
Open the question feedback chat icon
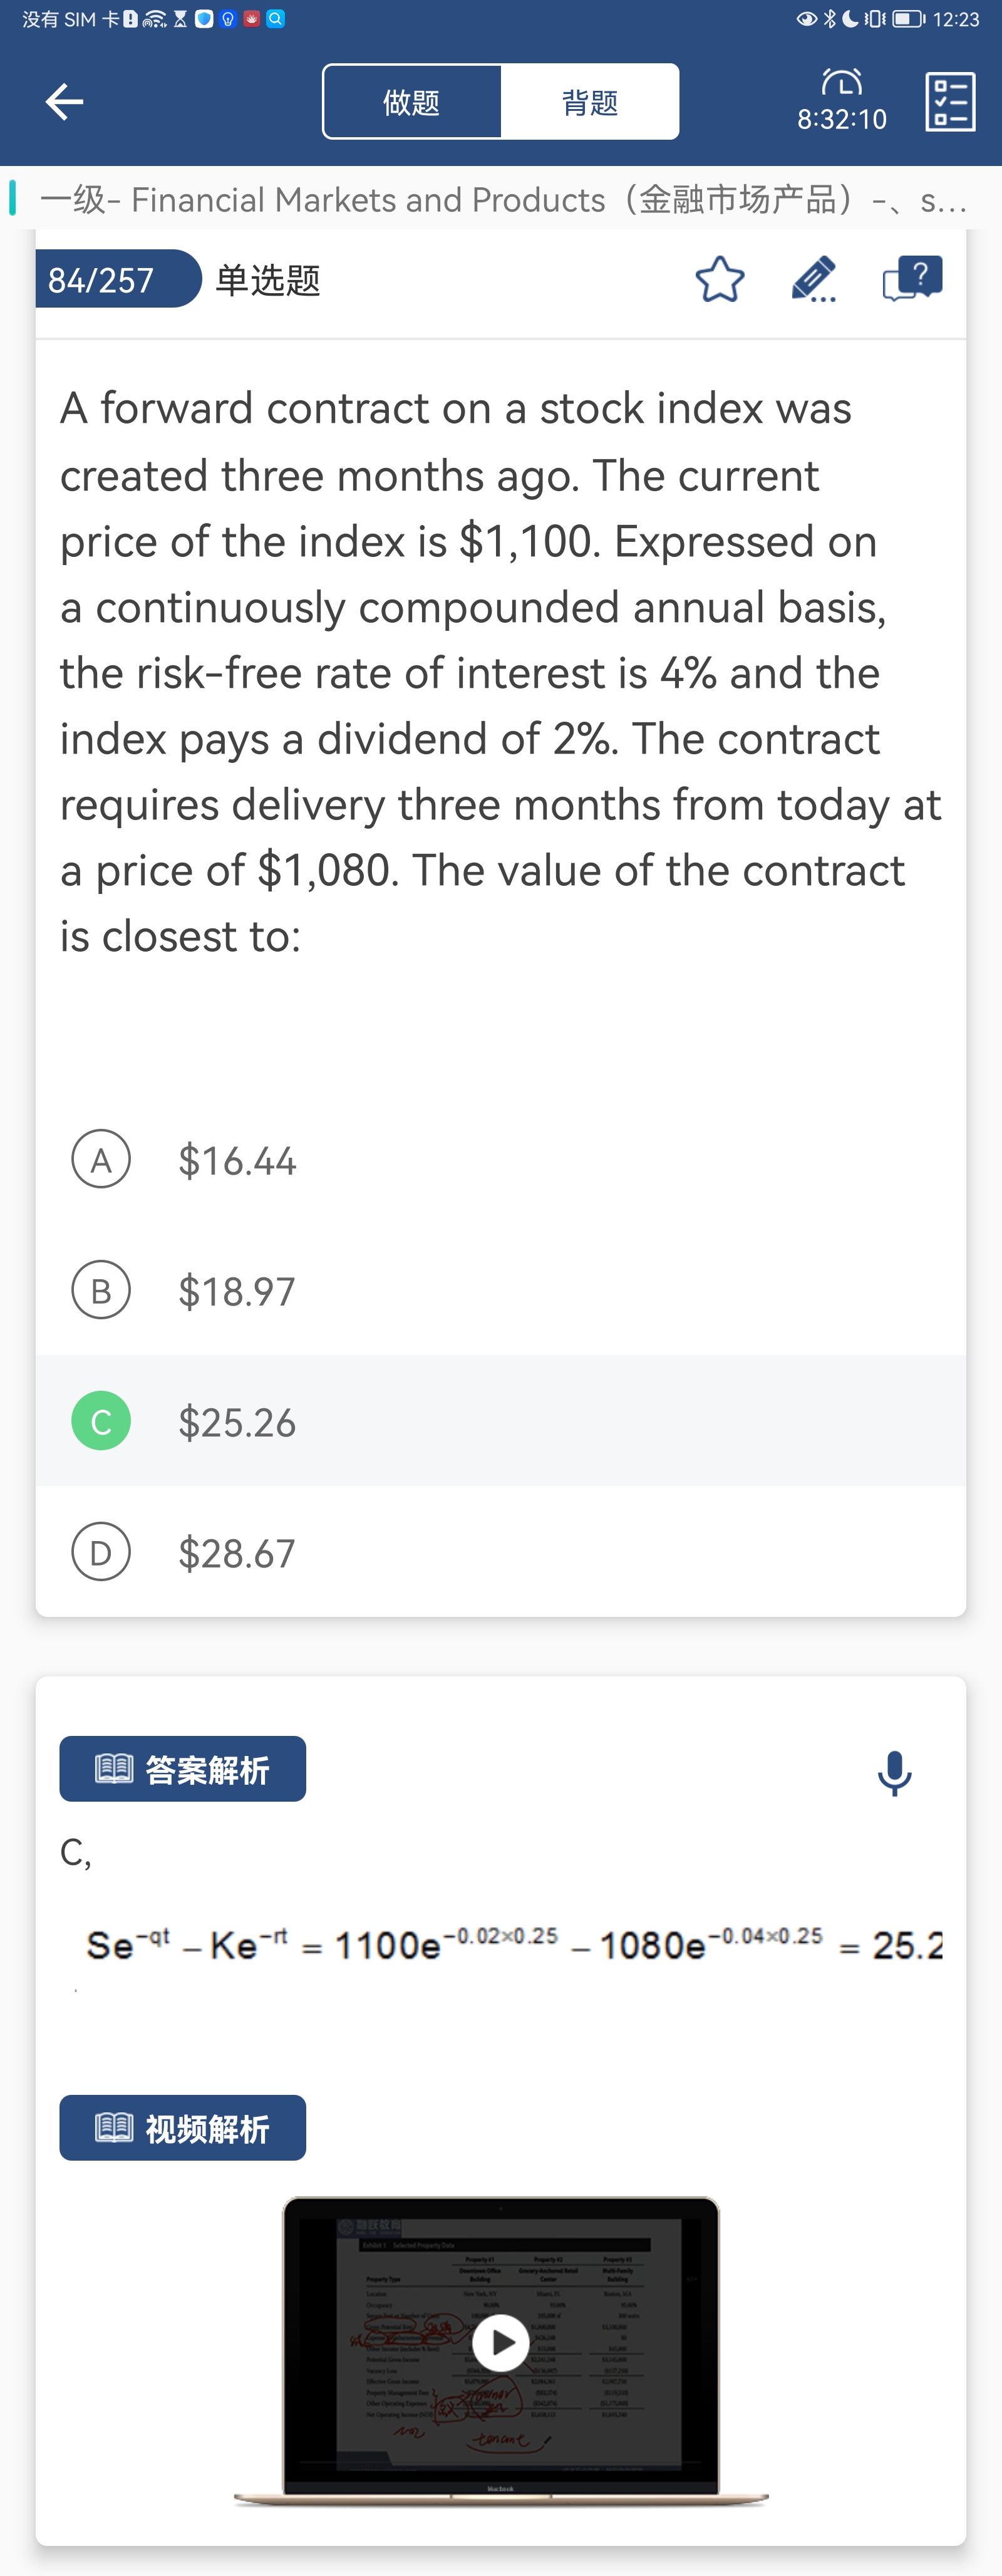912,279
